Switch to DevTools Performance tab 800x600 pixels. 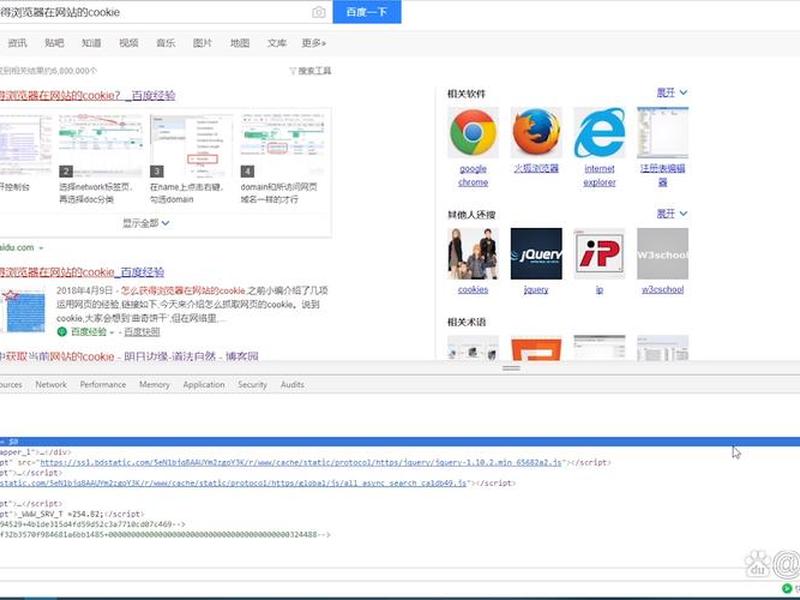coord(103,385)
